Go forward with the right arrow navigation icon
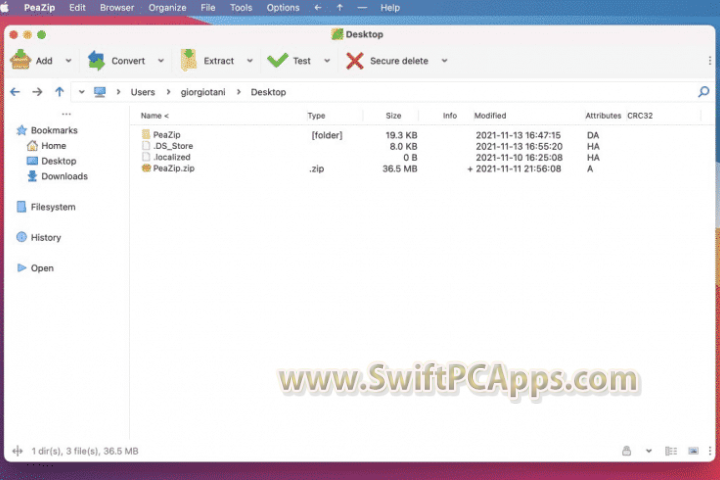Viewport: 720px width, 480px height. (x=37, y=92)
